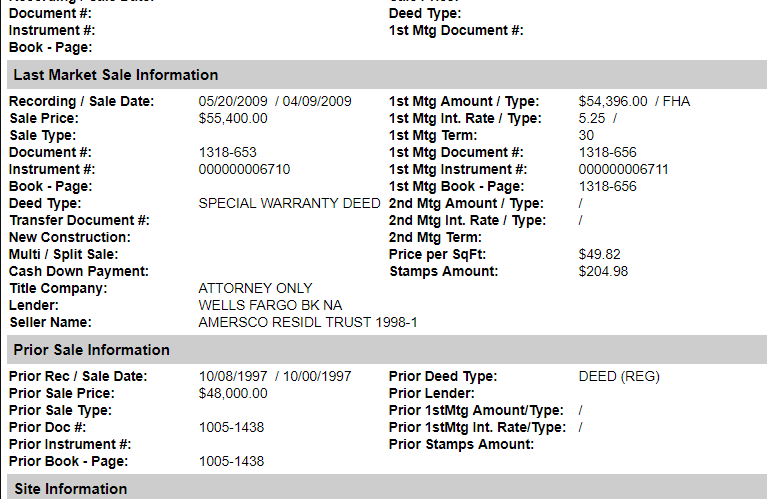Viewport: 767px width, 499px height.
Task: Select the SPECIAL WARRANTY DEED text
Action: coord(290,203)
